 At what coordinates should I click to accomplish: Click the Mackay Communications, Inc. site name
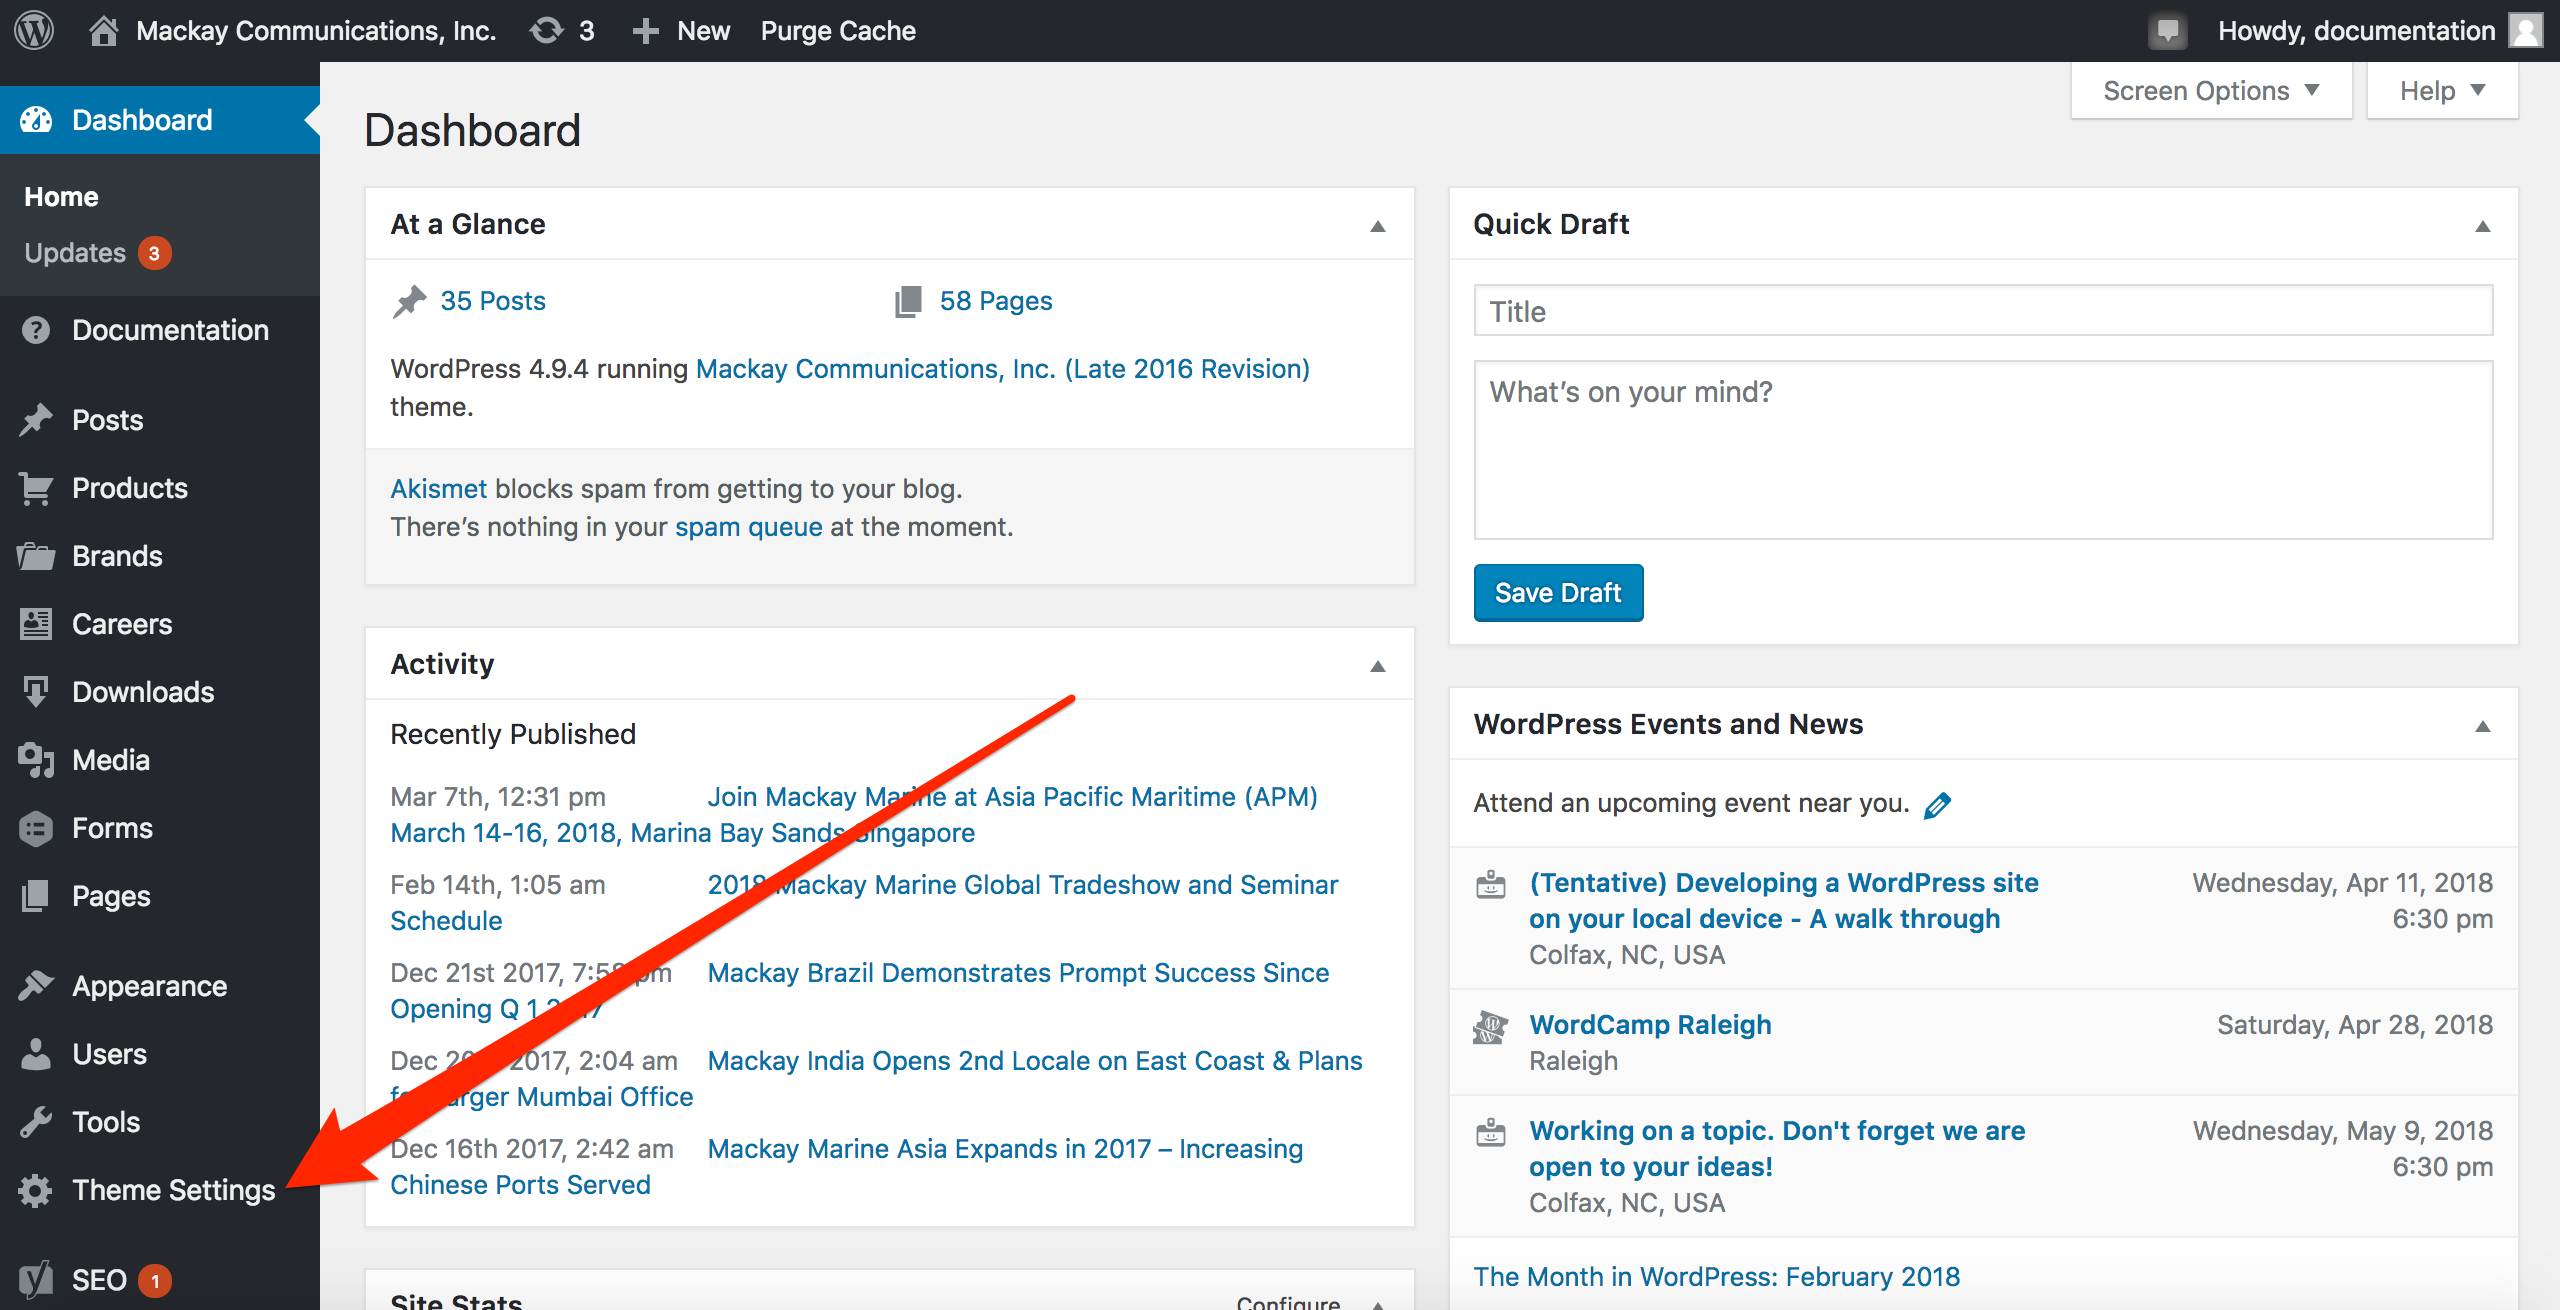tap(316, 31)
